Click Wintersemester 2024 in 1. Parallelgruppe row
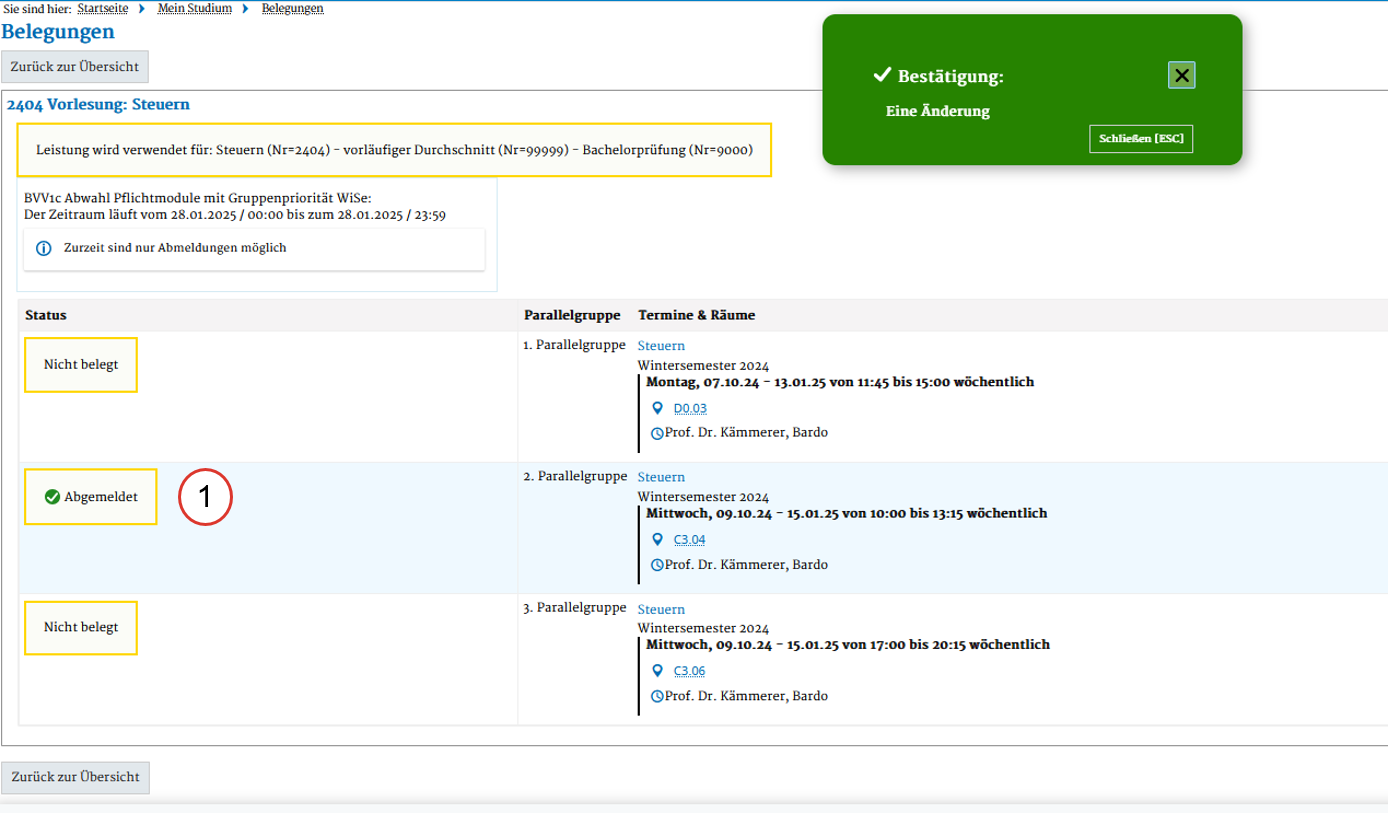 [703, 366]
